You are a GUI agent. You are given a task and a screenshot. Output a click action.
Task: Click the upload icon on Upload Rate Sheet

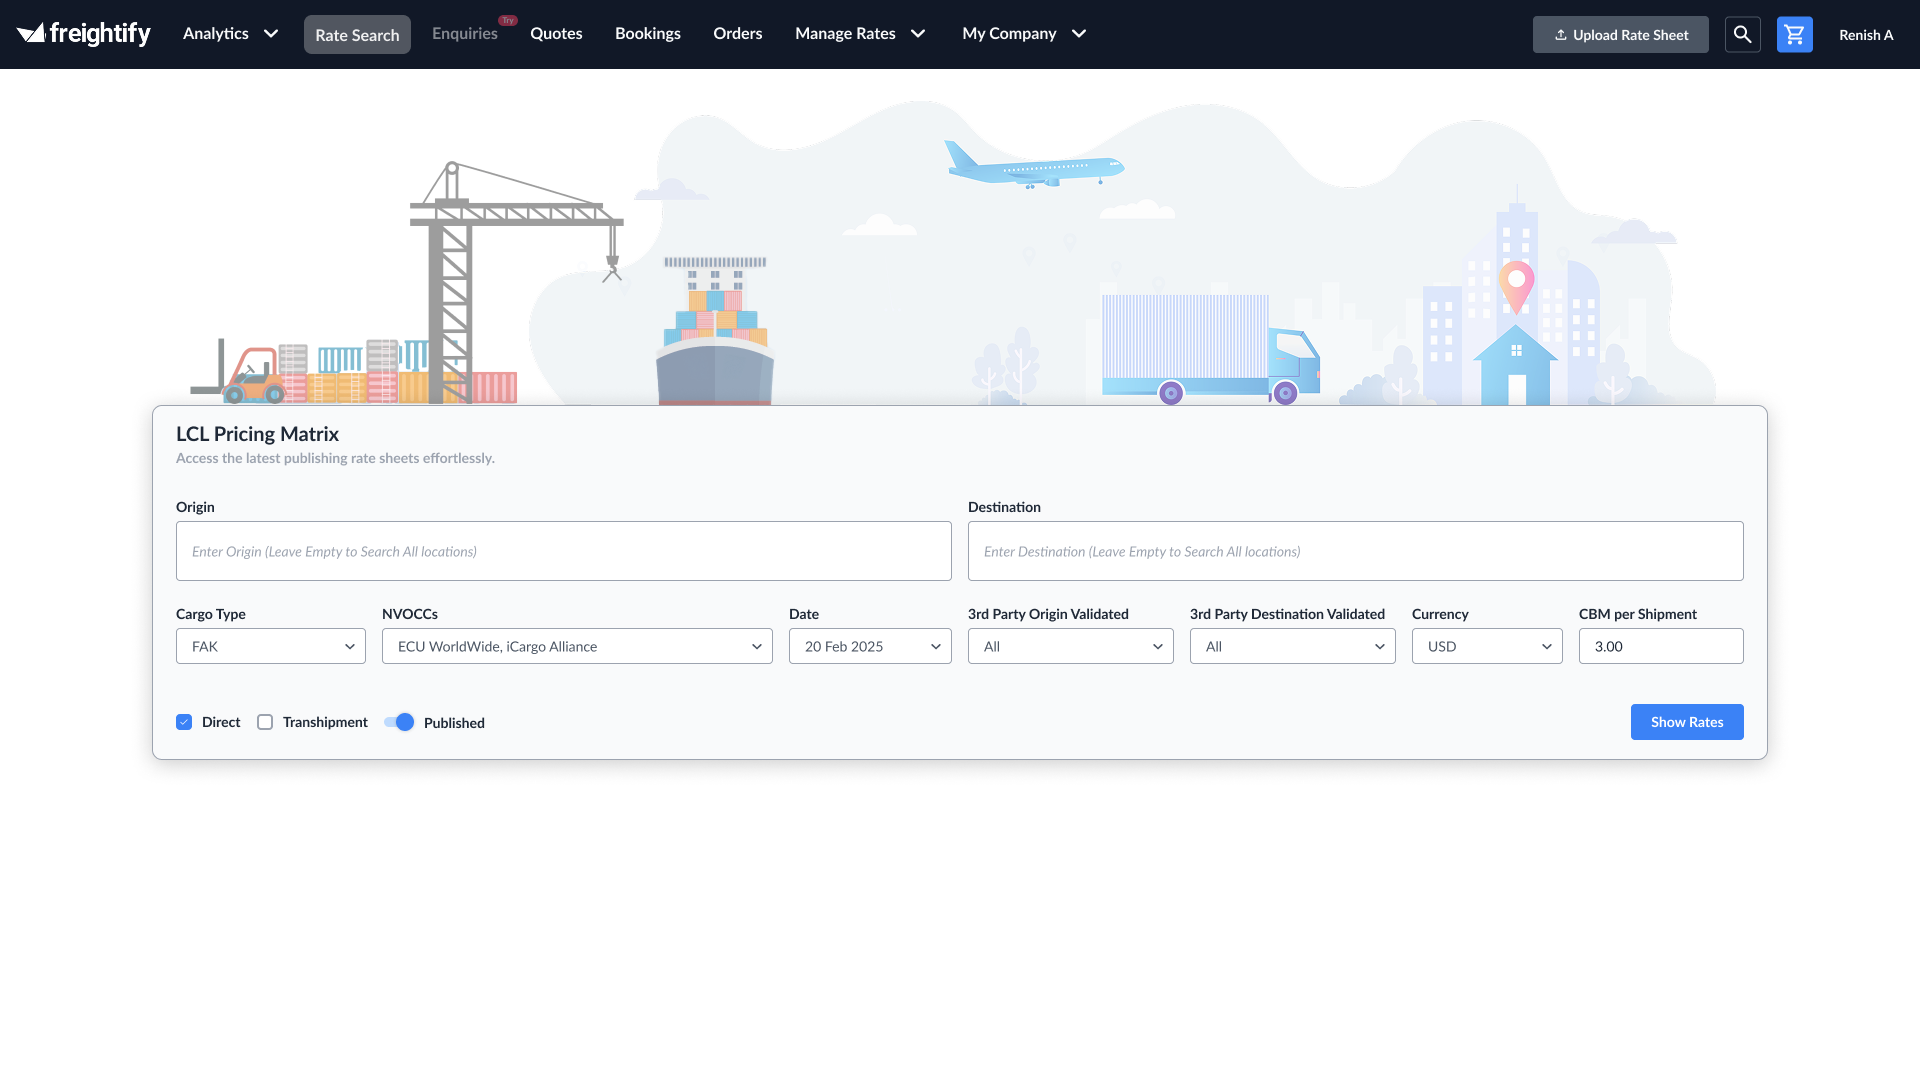(1562, 34)
